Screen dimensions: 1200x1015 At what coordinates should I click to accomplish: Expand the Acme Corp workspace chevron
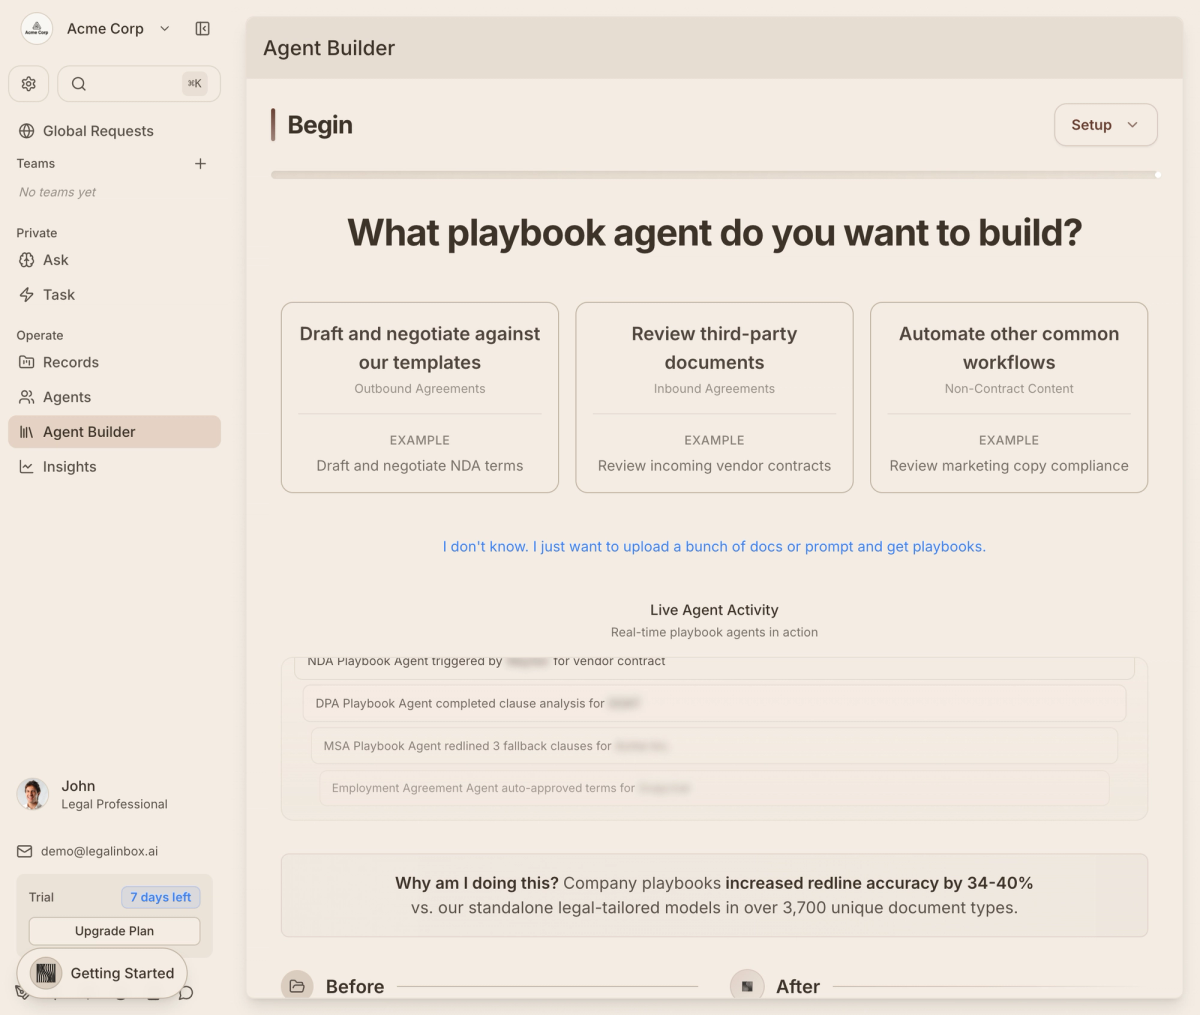[165, 29]
